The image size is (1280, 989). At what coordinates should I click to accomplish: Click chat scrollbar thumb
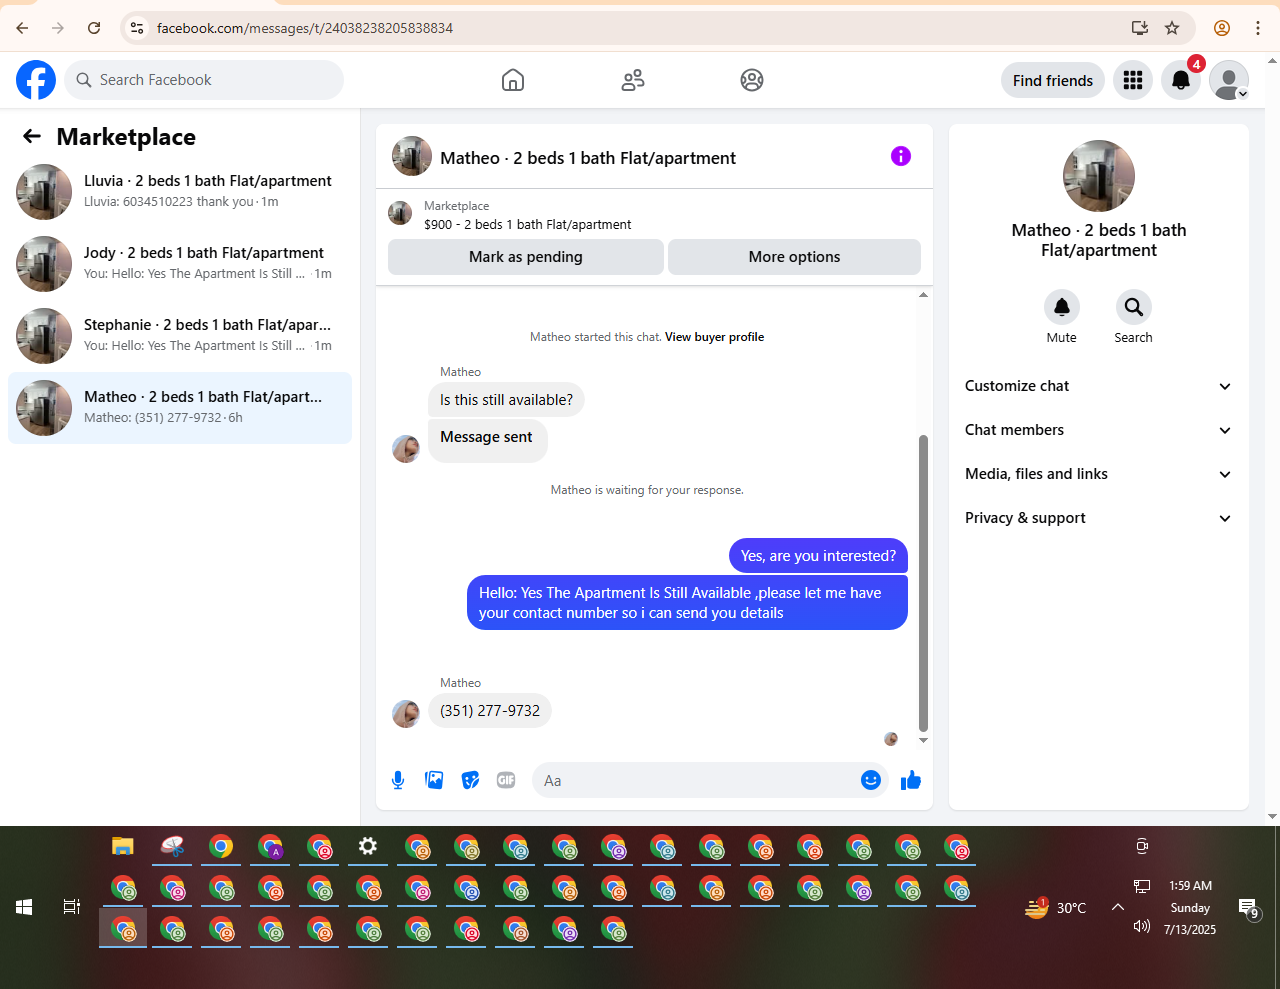tap(923, 583)
